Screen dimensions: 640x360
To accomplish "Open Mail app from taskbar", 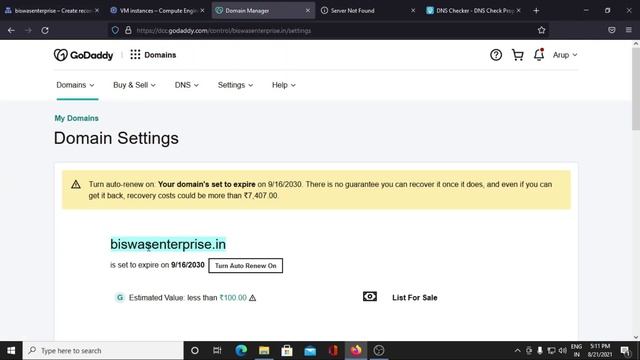I will pyautogui.click(x=310, y=351).
